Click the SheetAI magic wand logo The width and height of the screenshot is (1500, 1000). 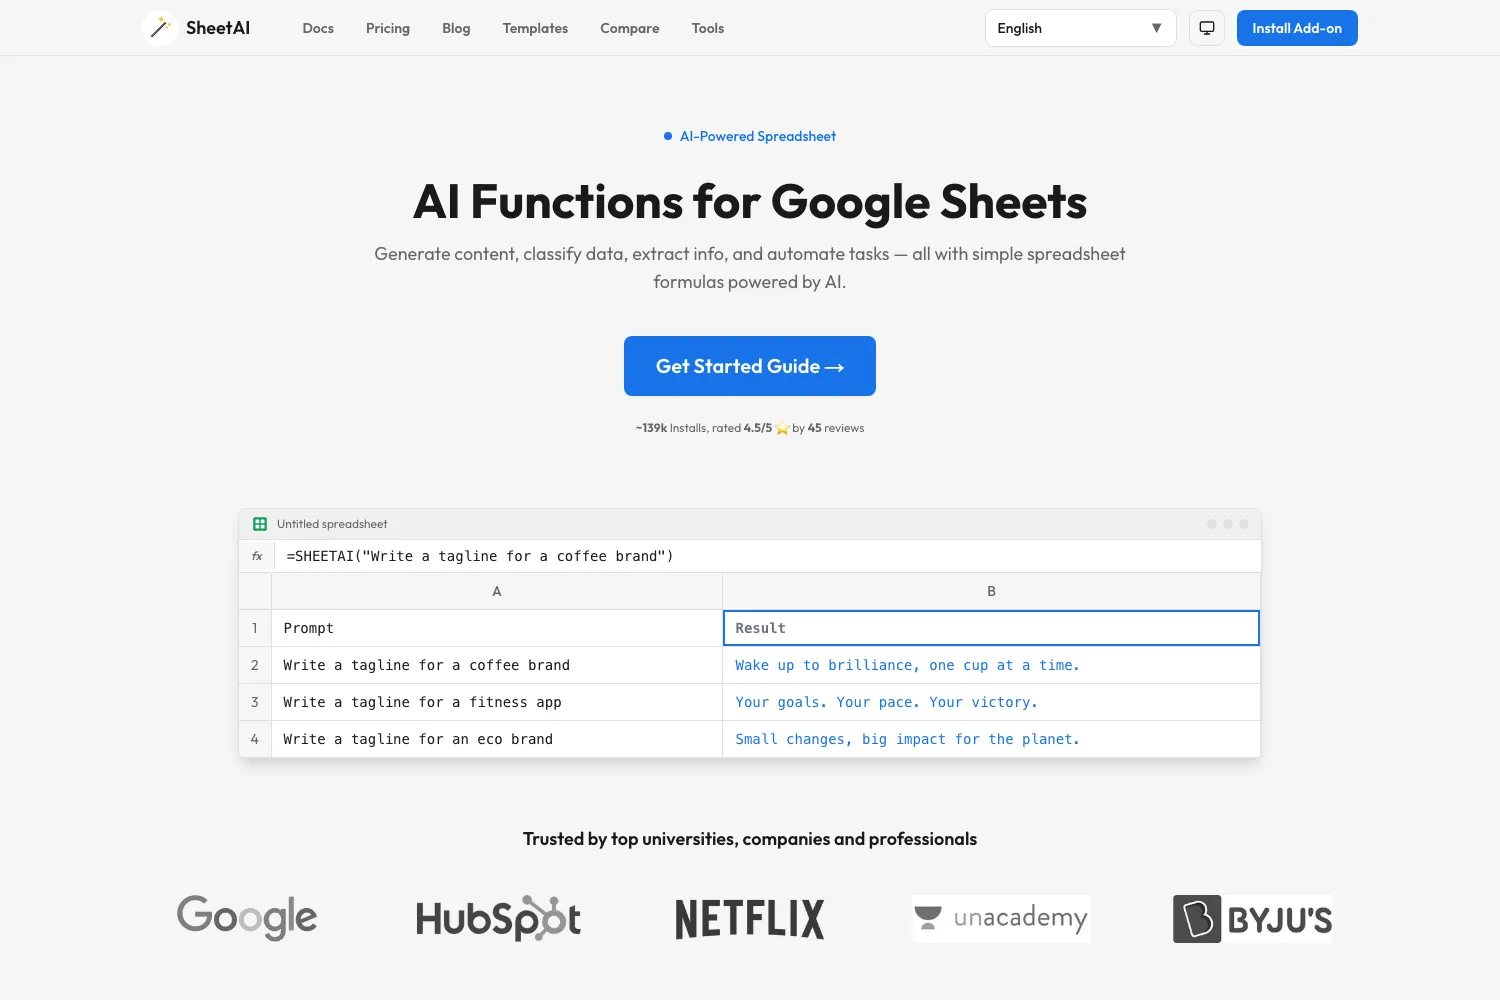click(x=160, y=28)
